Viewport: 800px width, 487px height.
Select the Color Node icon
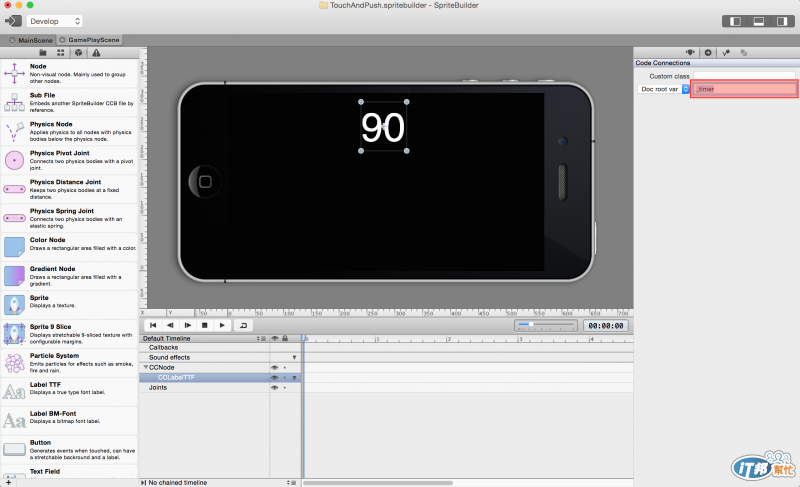[x=14, y=247]
